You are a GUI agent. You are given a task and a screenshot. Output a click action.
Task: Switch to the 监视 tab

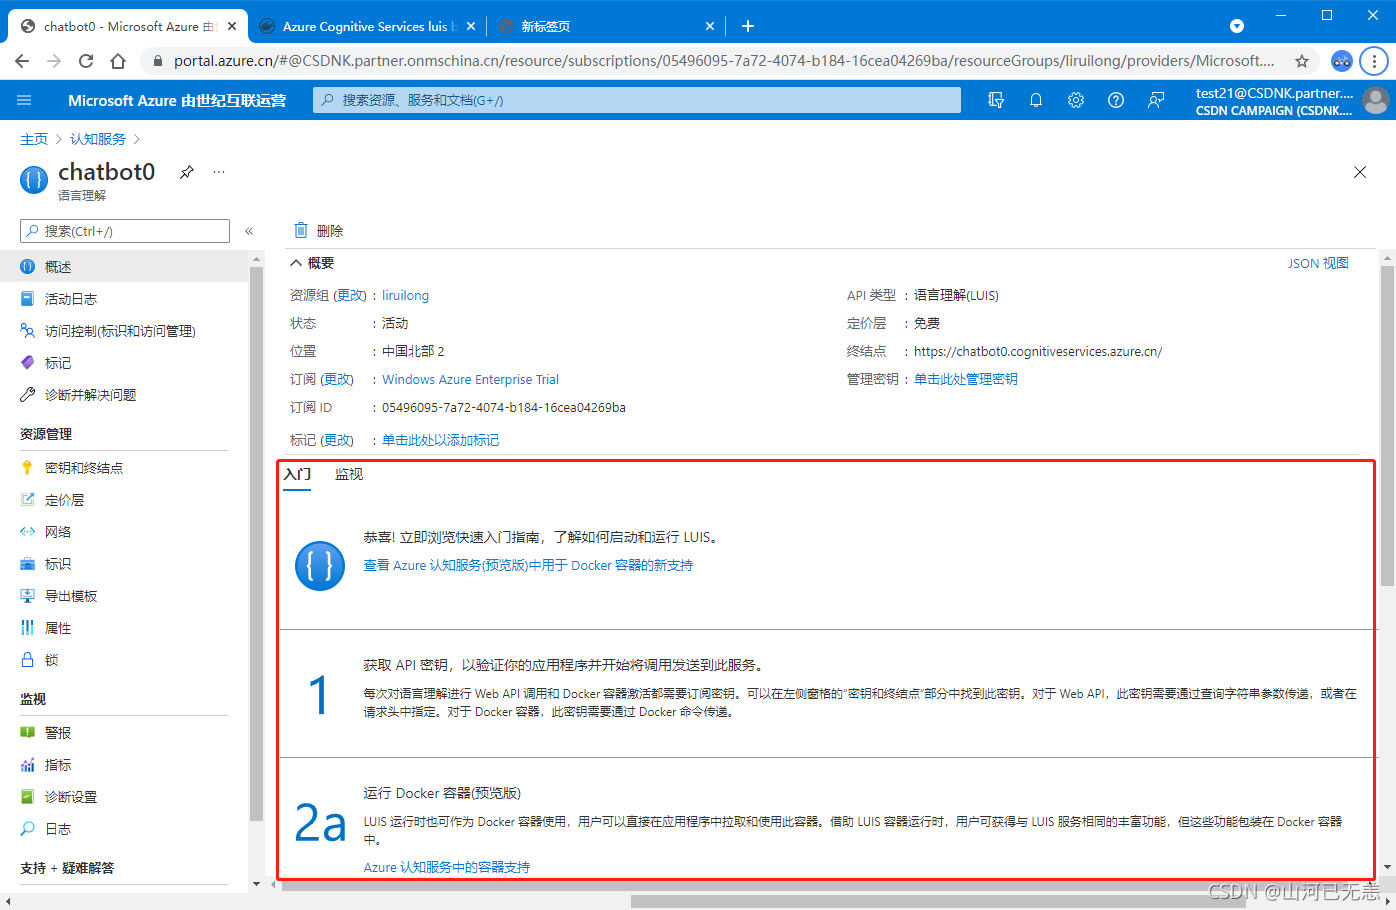(349, 474)
